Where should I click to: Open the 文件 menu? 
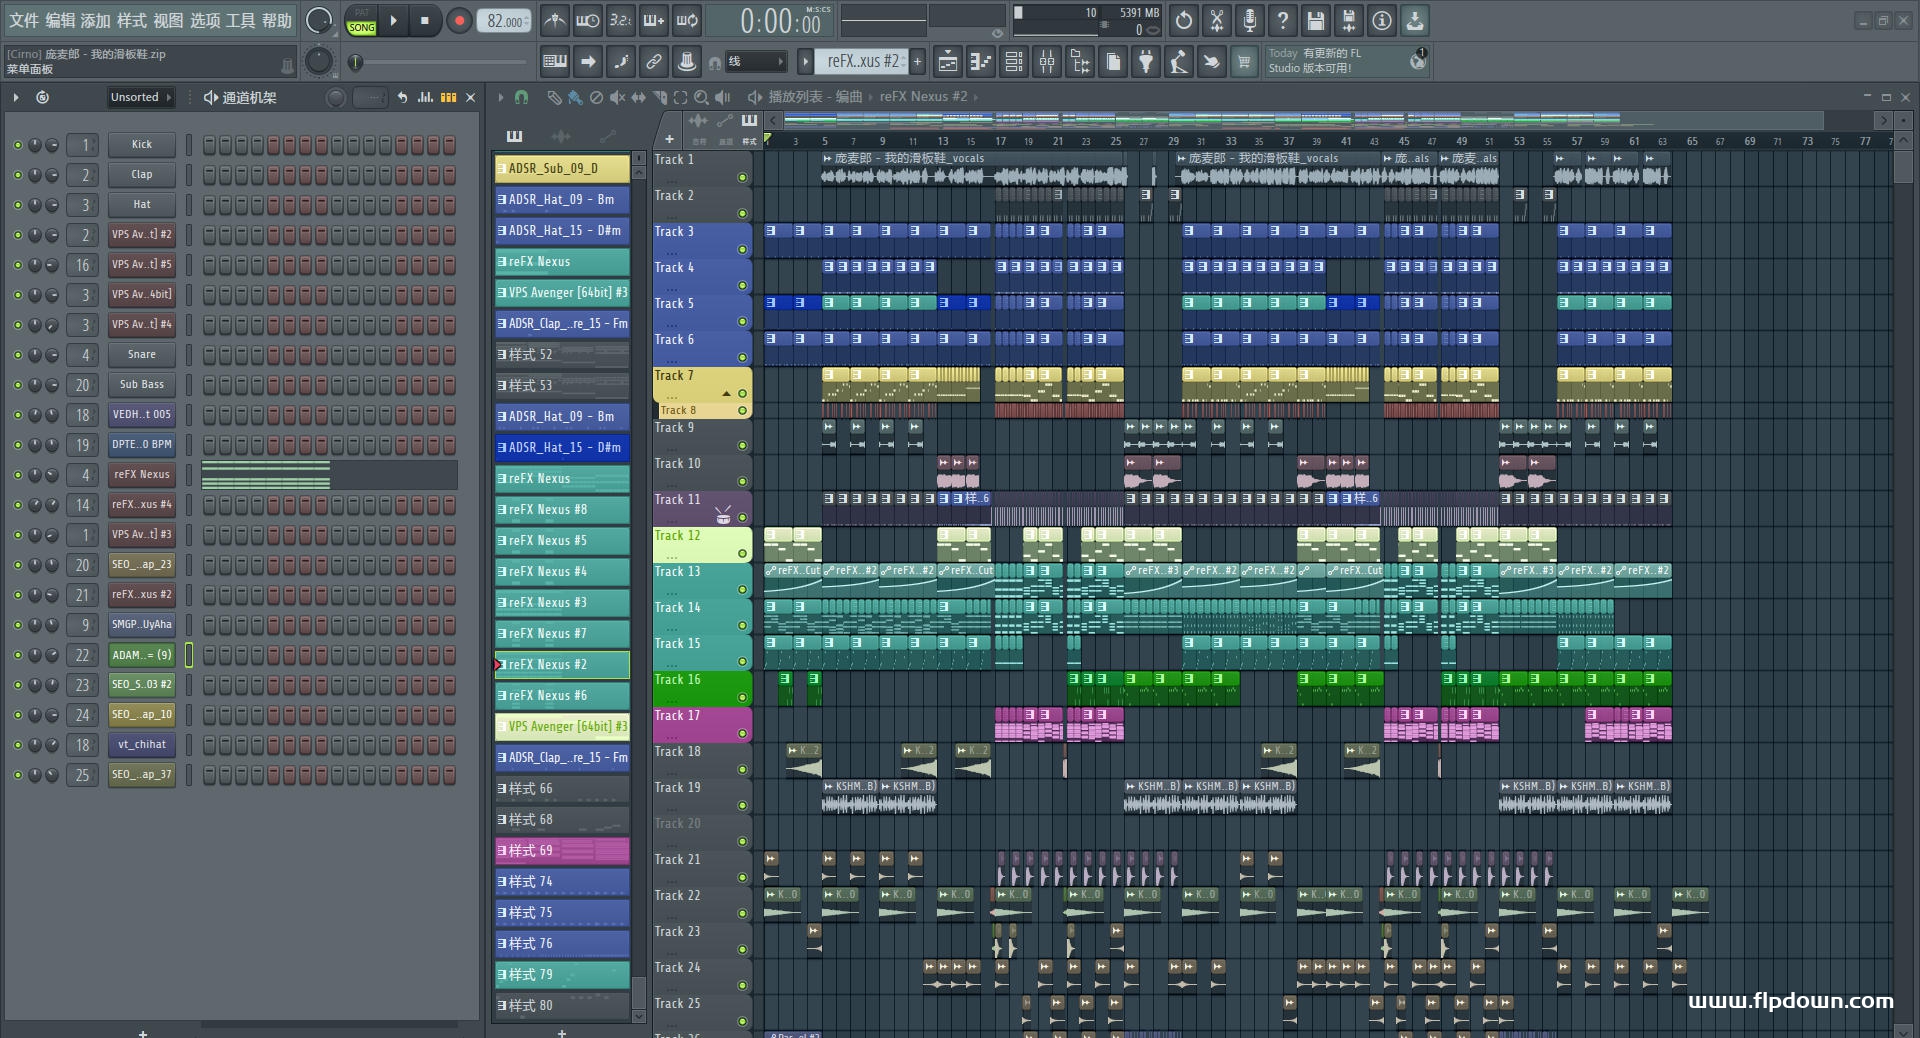point(24,21)
